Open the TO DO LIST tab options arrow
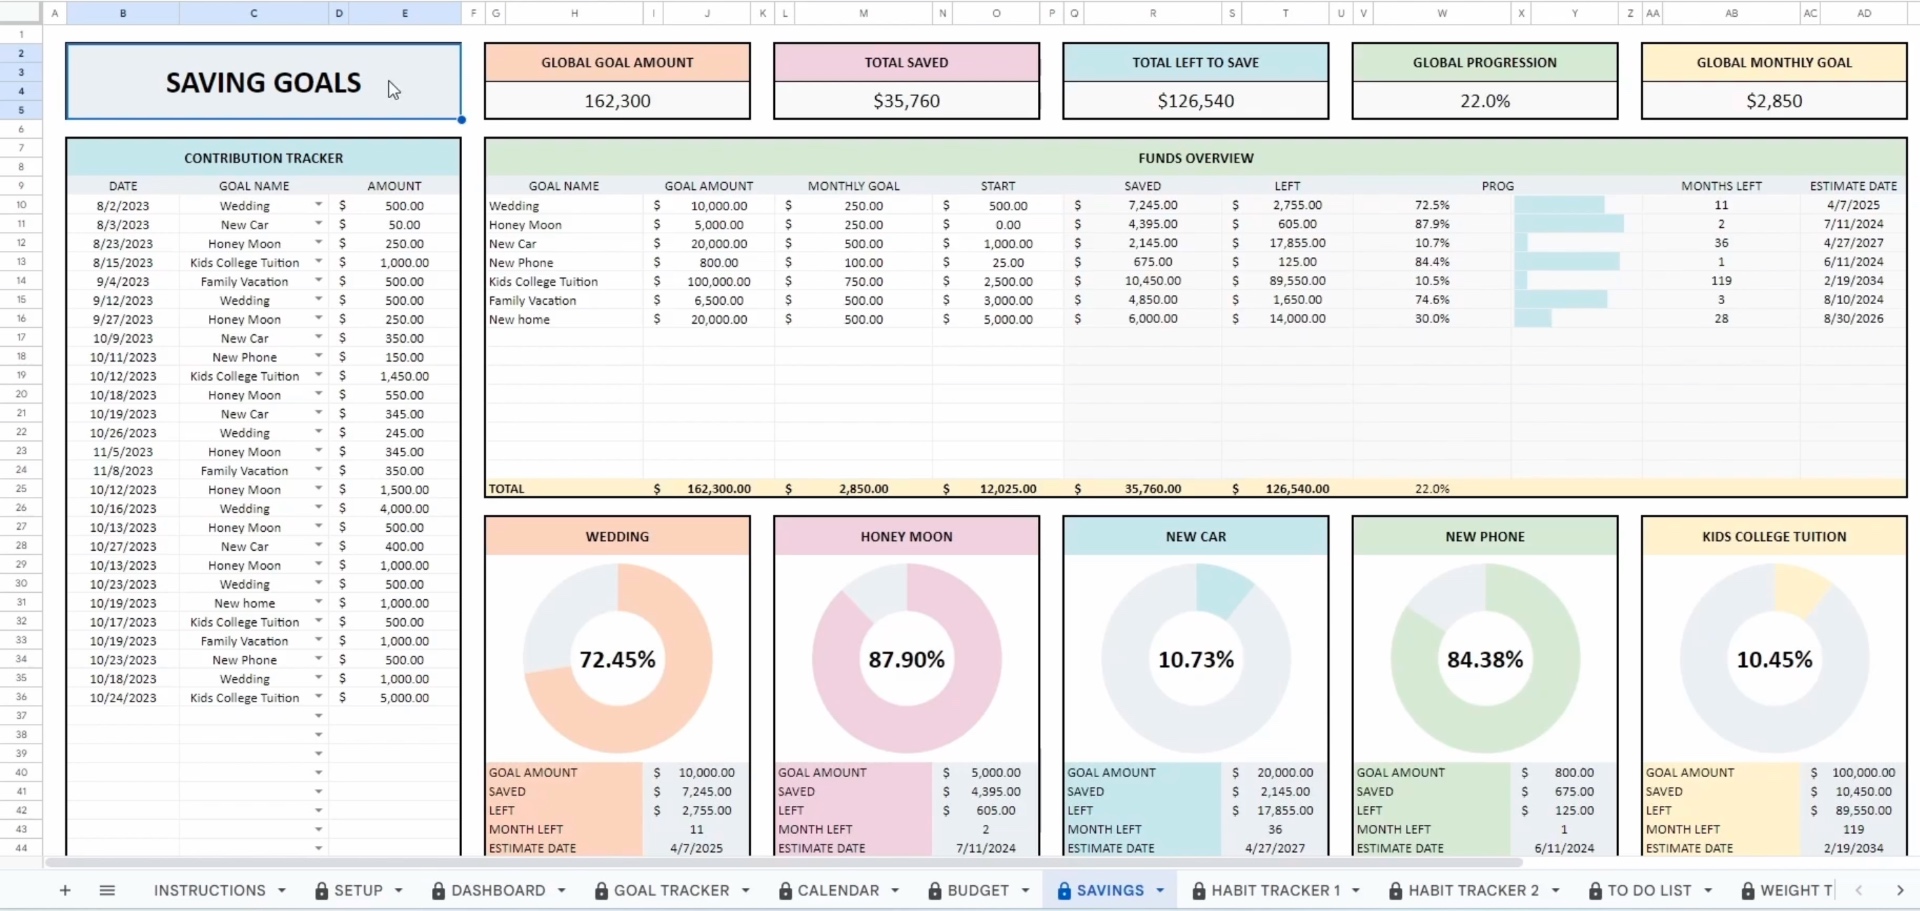This screenshot has width=1920, height=911. point(1708,890)
